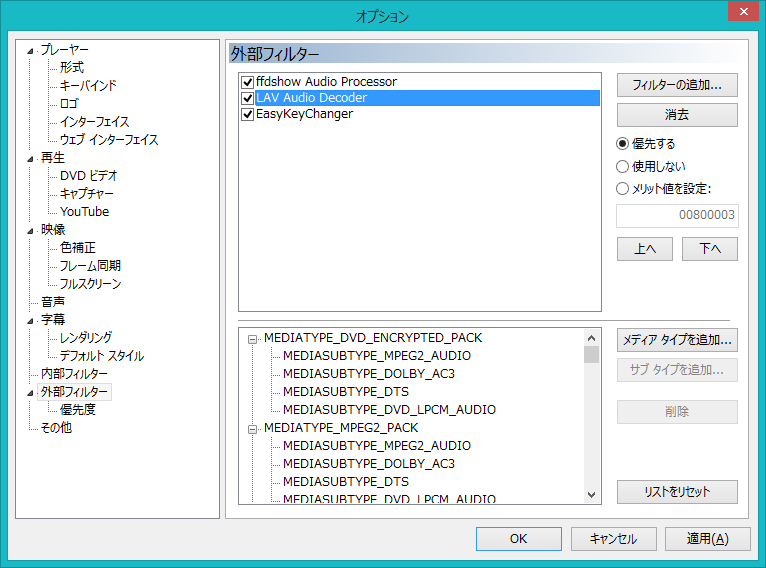Select 優先度 under 外部フィルター
The height and width of the screenshot is (568, 766).
tap(78, 409)
